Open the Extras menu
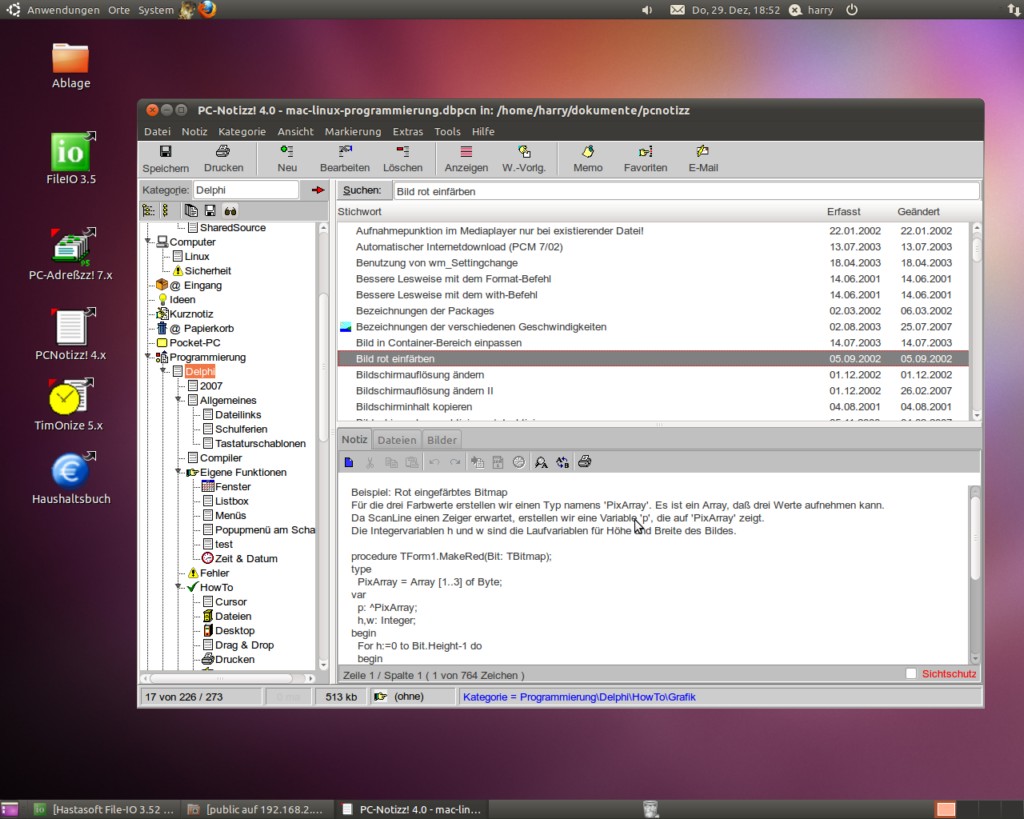Image resolution: width=1024 pixels, height=819 pixels. (x=408, y=131)
